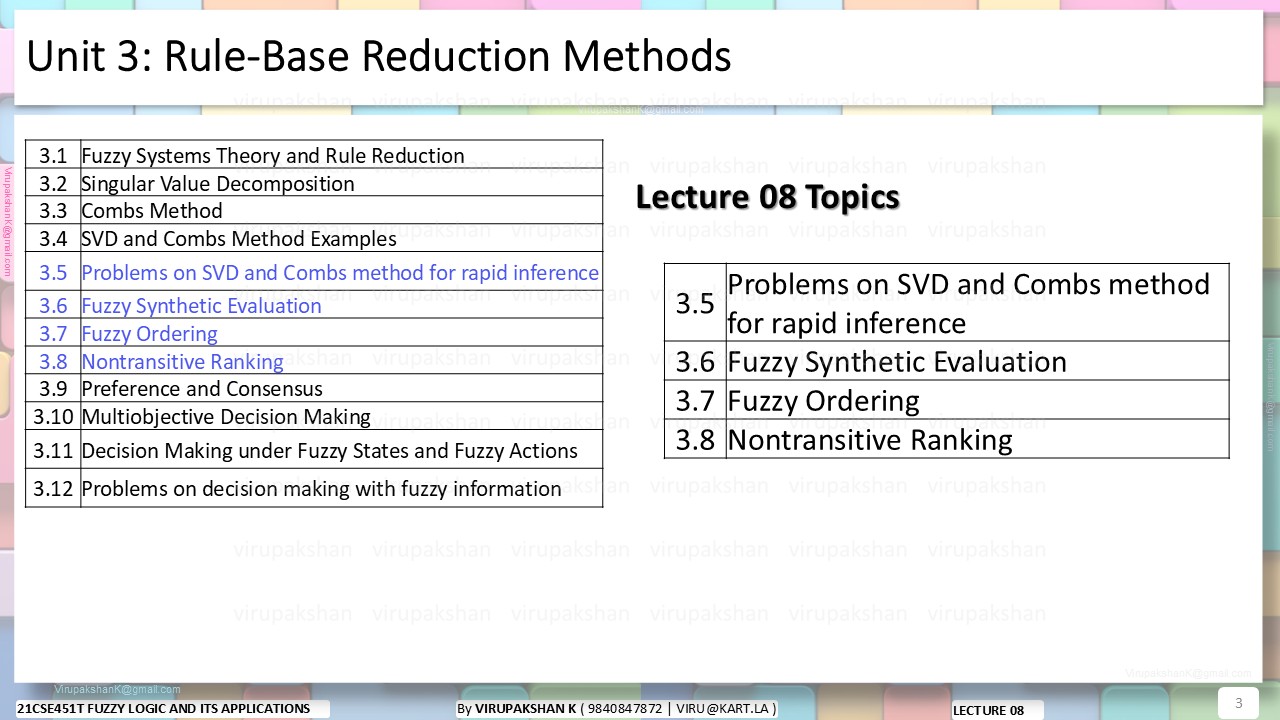Open the blue 'Nontransitive Ranking' link in the unit table
1280x720 pixels.
pos(182,362)
